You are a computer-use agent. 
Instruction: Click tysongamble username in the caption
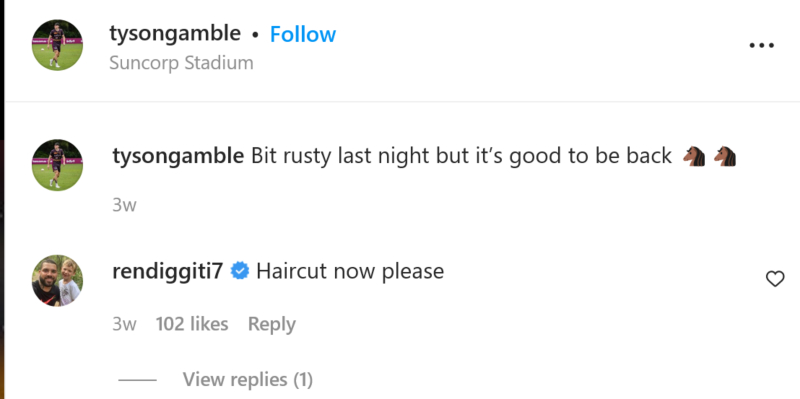(x=178, y=156)
